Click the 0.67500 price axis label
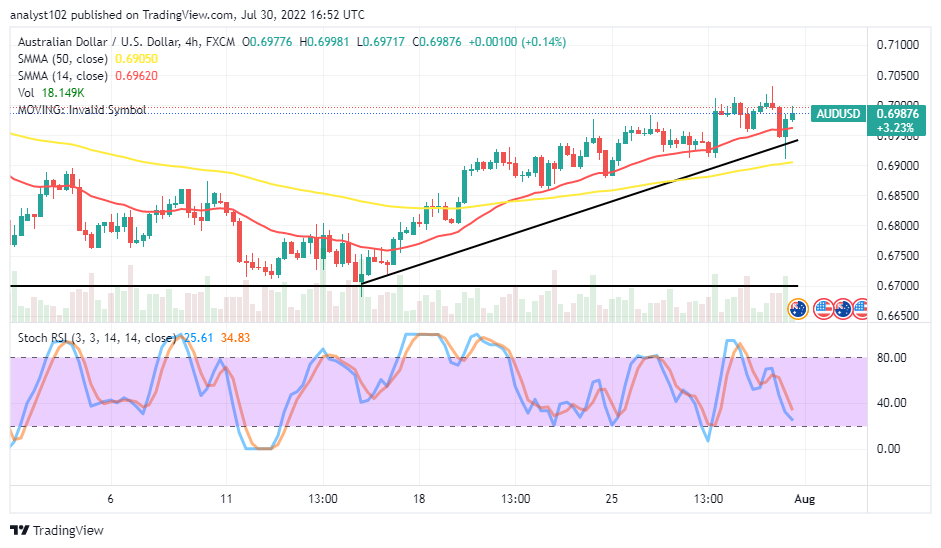The height and width of the screenshot is (548, 941). [898, 256]
